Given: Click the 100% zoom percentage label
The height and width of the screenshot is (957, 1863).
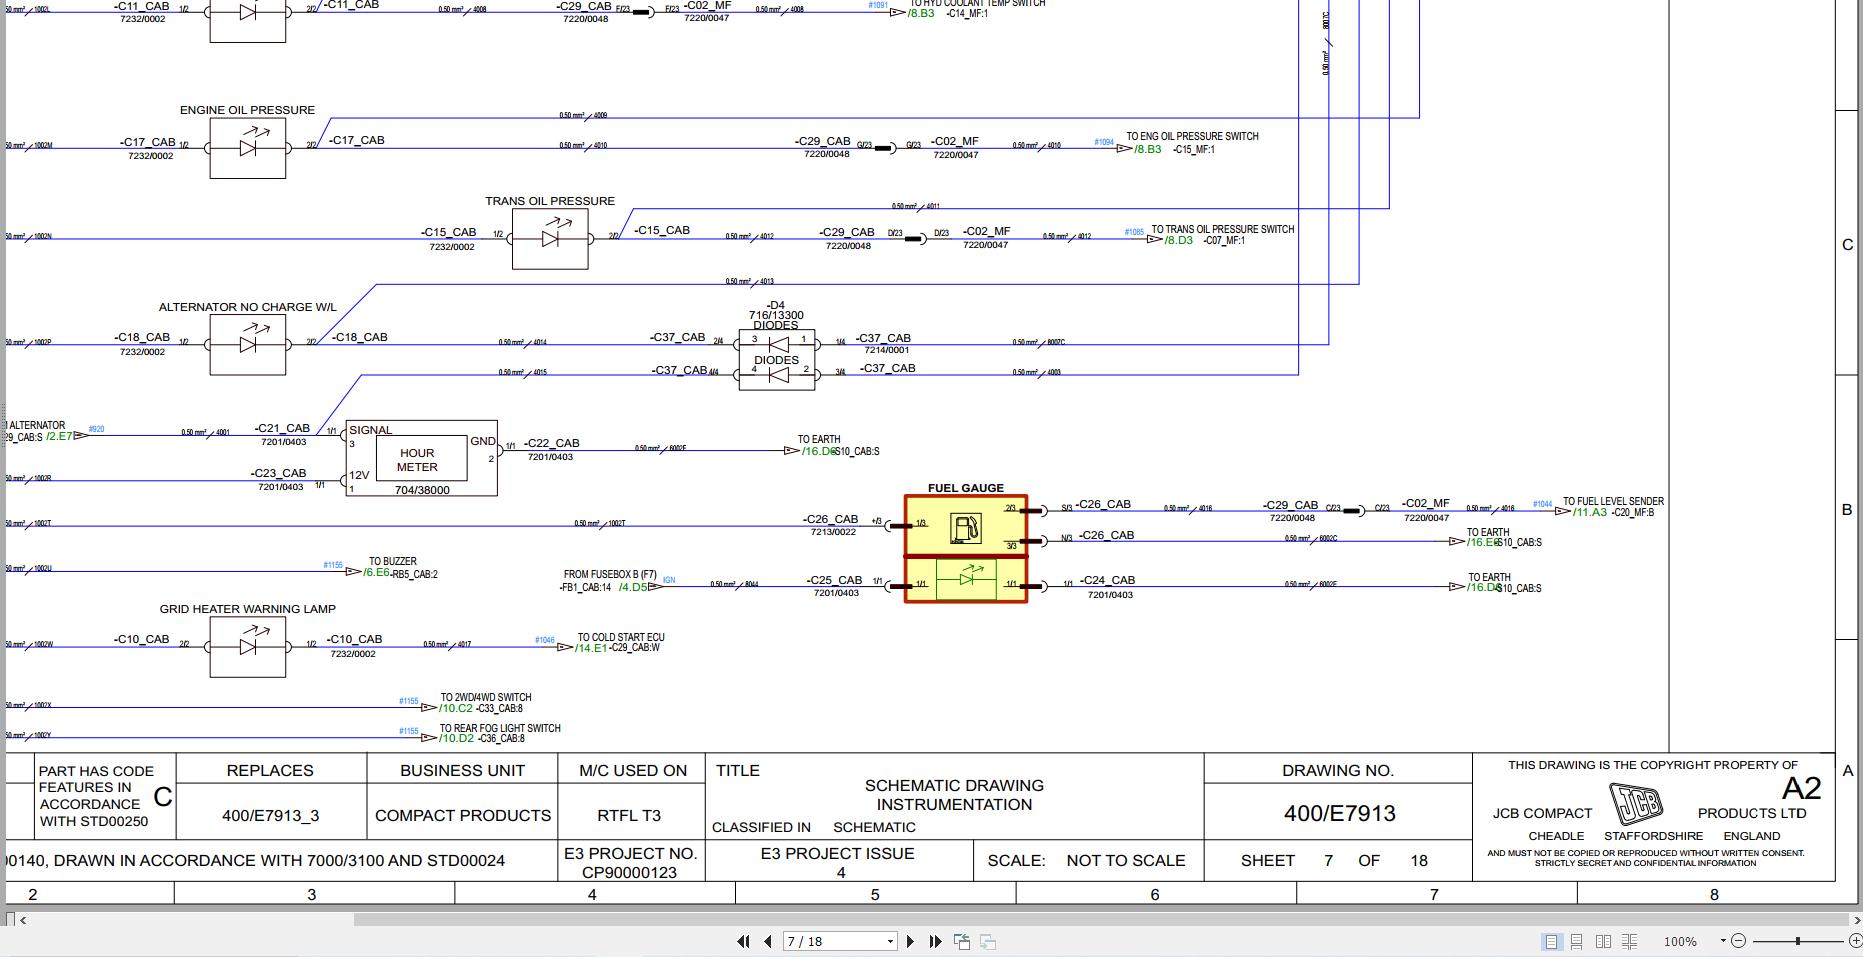Looking at the screenshot, I should click(x=1680, y=941).
